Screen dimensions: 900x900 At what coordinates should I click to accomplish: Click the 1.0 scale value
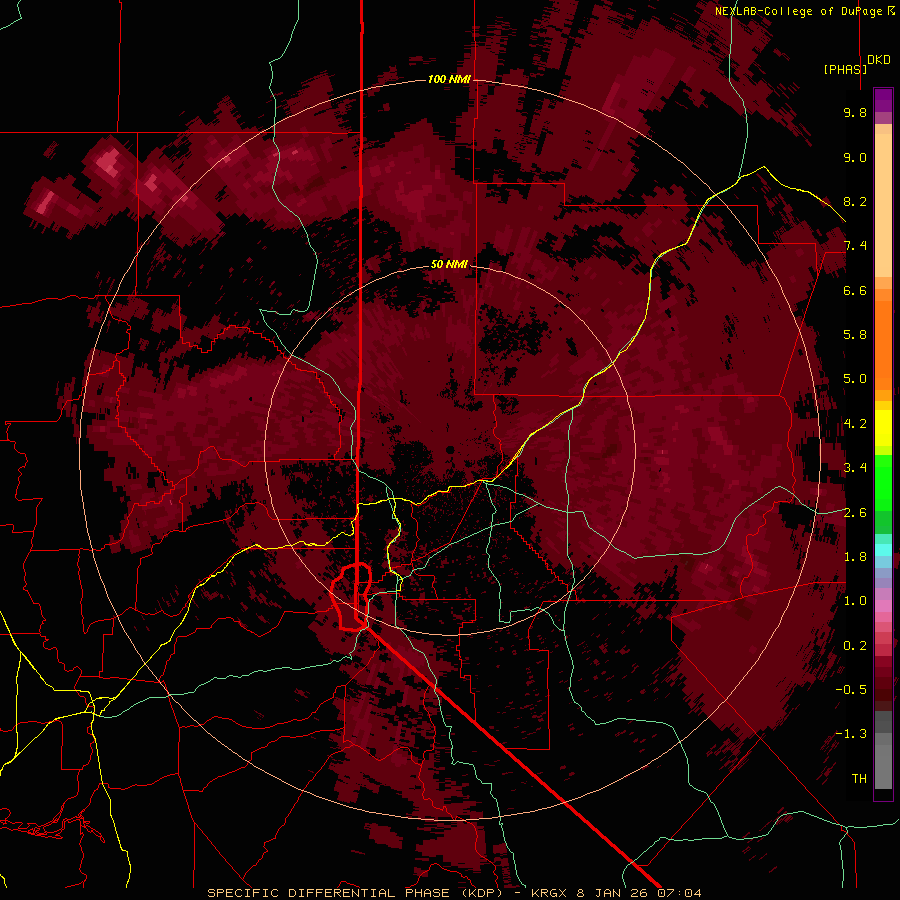(855, 601)
